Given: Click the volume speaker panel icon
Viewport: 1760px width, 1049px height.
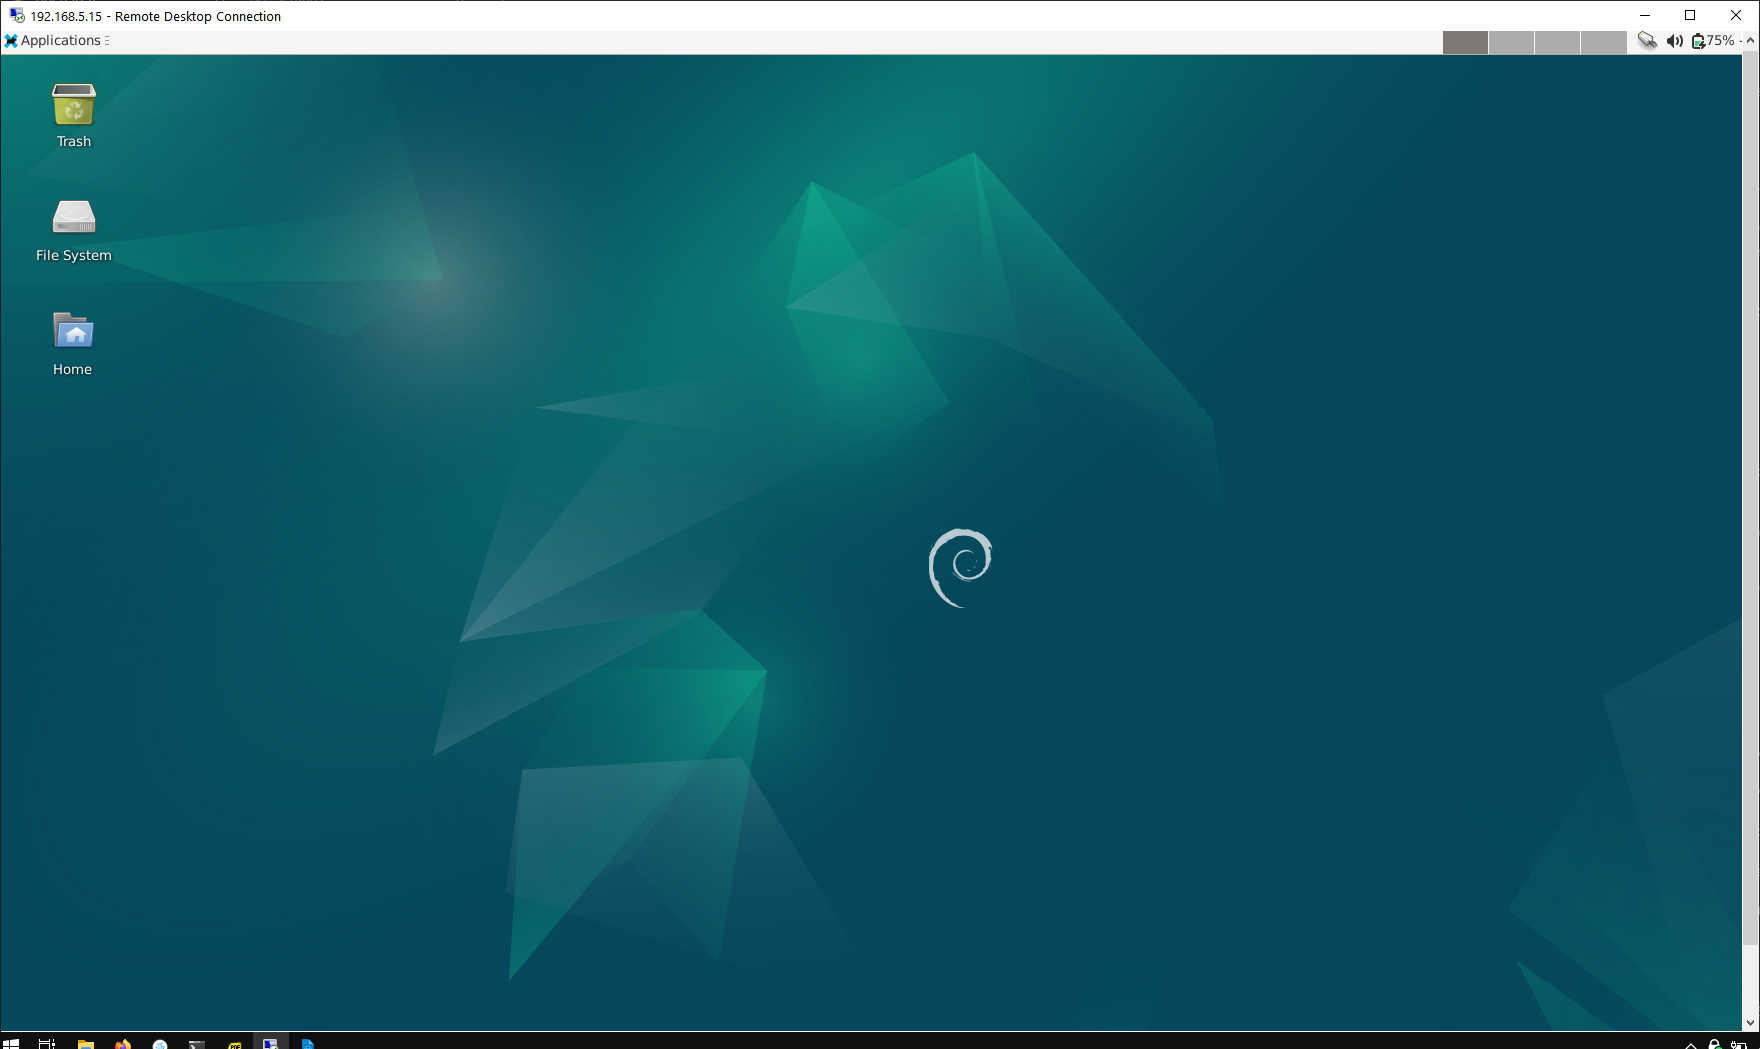Looking at the screenshot, I should (1674, 41).
